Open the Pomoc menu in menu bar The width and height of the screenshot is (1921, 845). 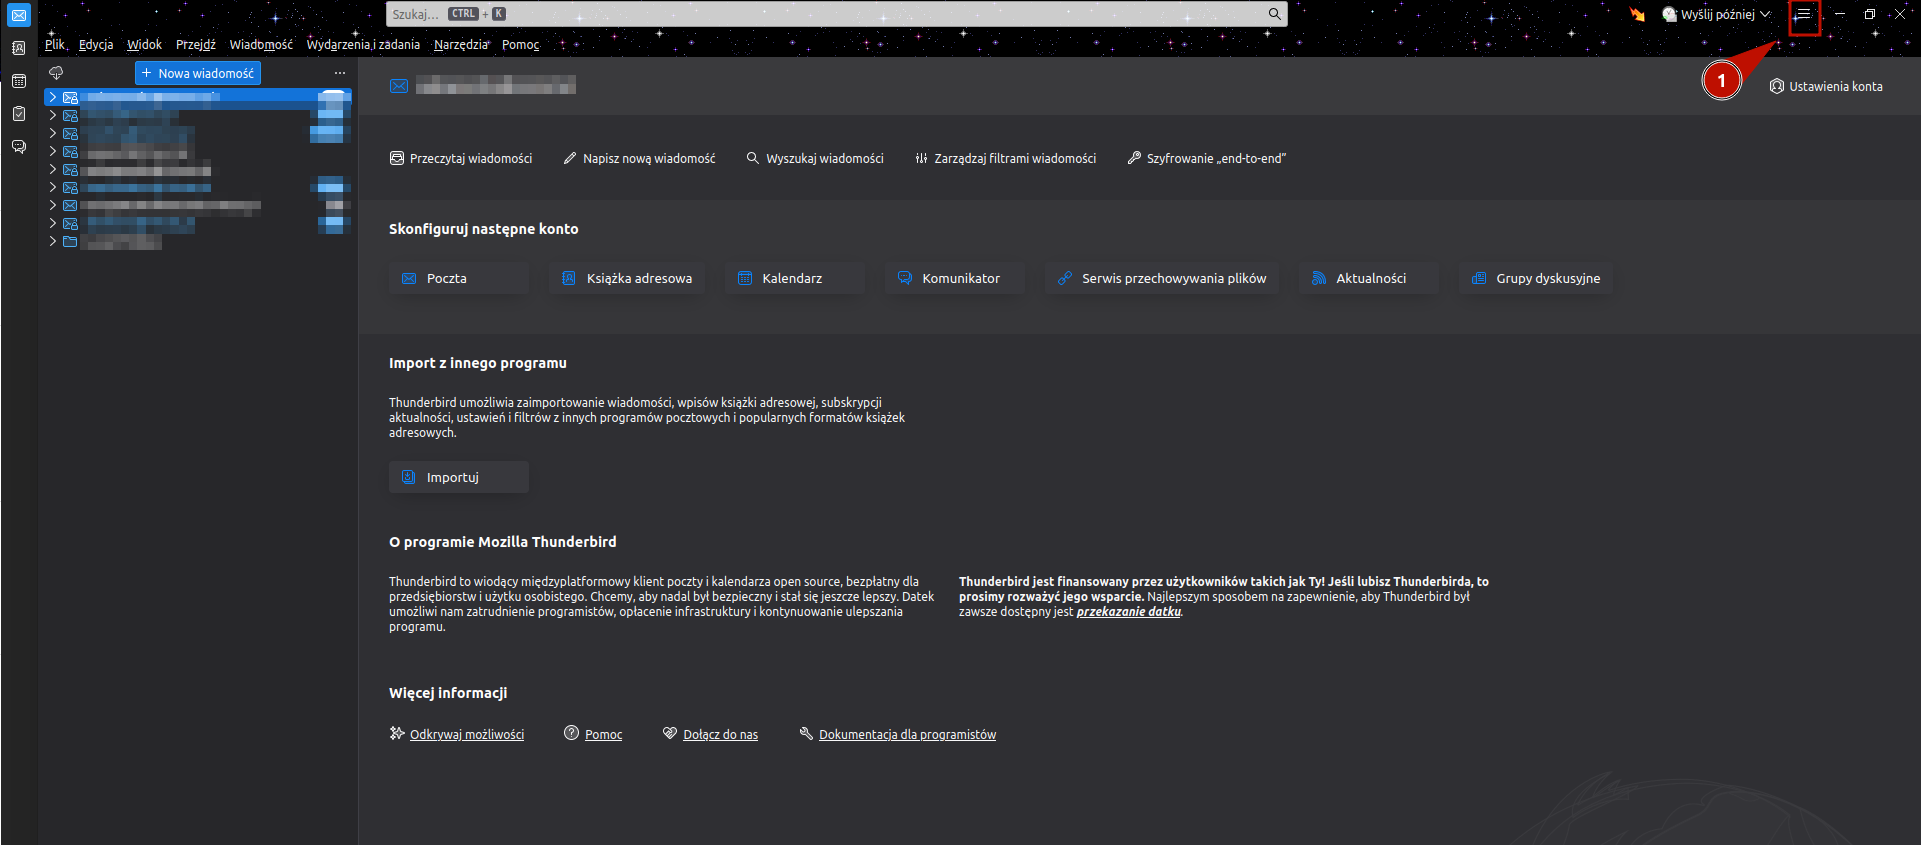(520, 44)
